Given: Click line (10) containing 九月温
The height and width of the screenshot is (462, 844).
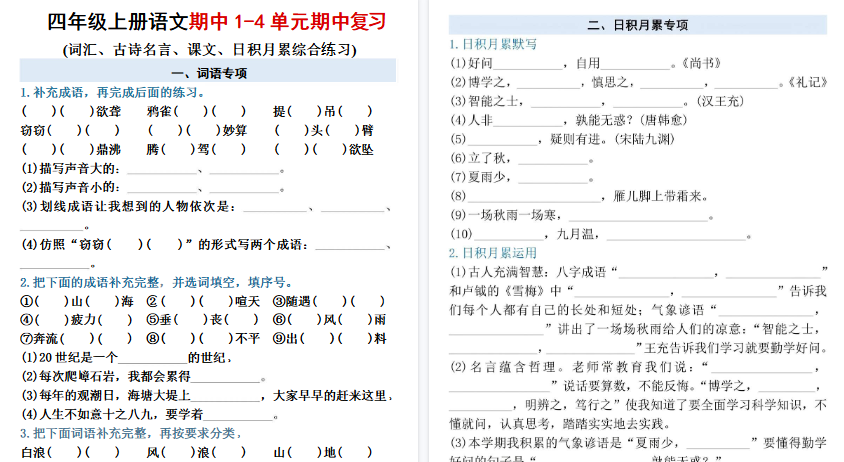Looking at the screenshot, I should (x=601, y=234).
